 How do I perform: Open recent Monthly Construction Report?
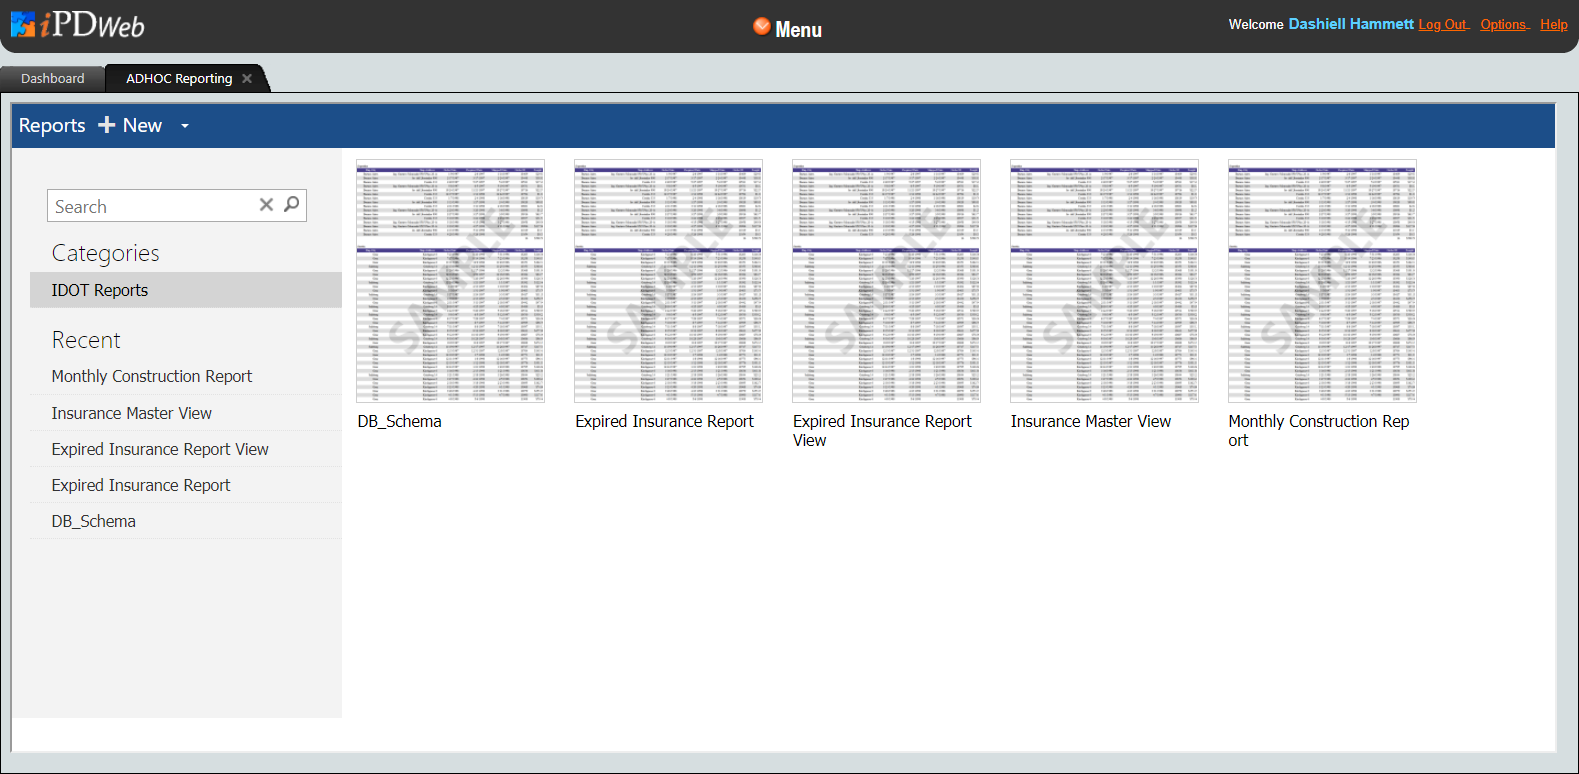[x=152, y=377]
